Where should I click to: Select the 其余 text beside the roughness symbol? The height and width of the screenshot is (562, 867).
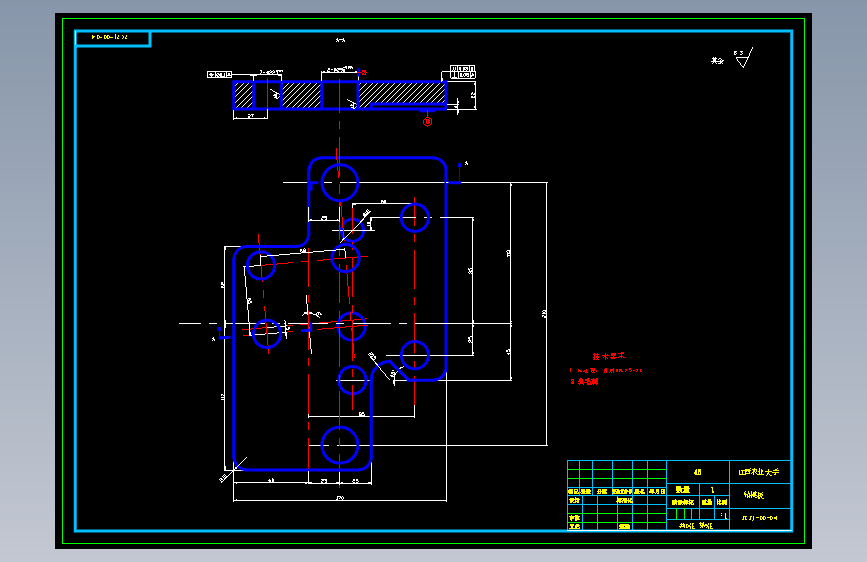pos(717,60)
